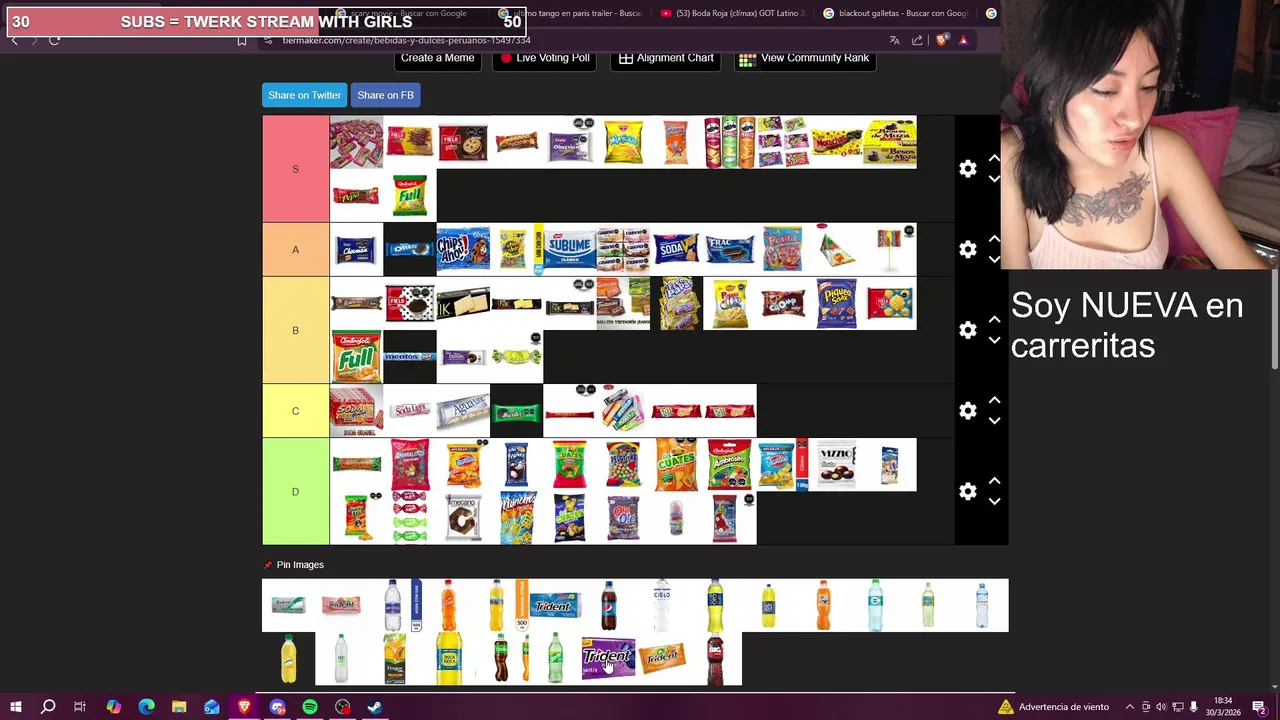Bookmark this page
Image resolution: width=1280 pixels, height=720 pixels.
tap(242, 40)
